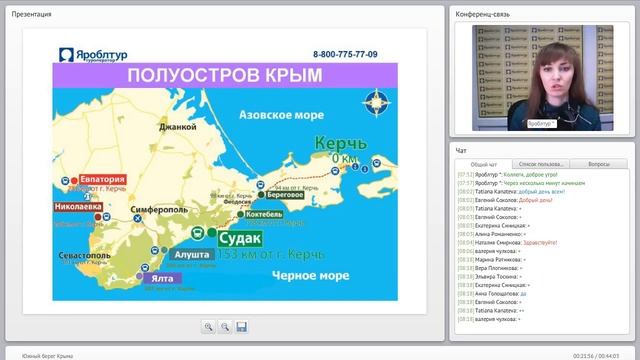Click the Керчь city name on map
640x360 pixels.
click(x=341, y=144)
